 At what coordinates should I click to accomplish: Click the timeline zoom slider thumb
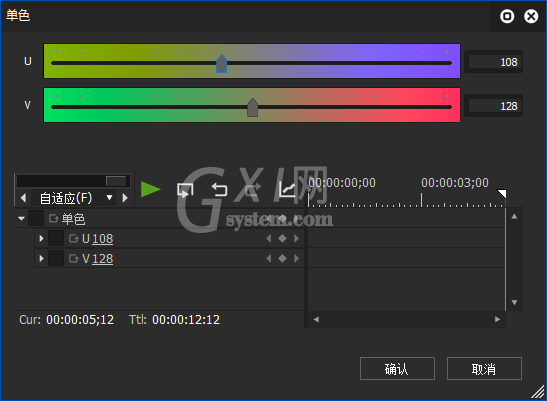pyautogui.click(x=116, y=181)
